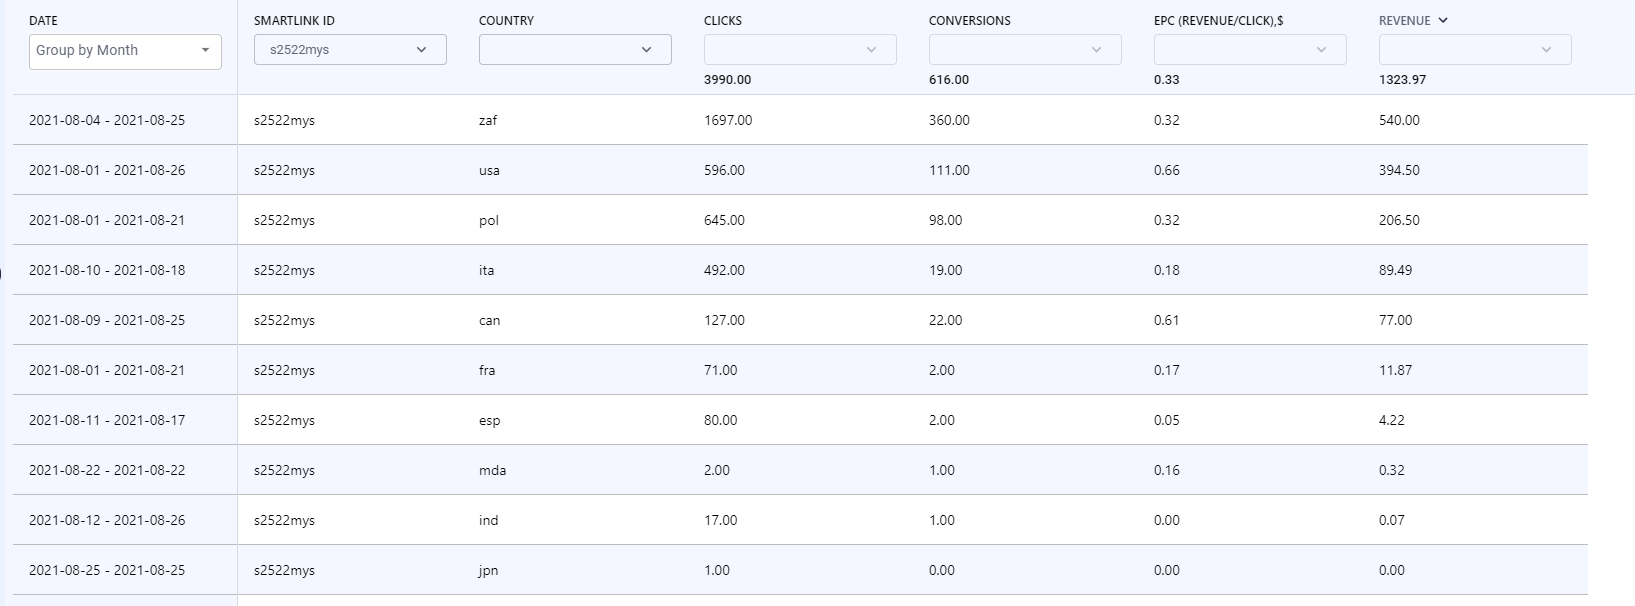
Task: Click the CLICKS column header
Action: click(723, 20)
